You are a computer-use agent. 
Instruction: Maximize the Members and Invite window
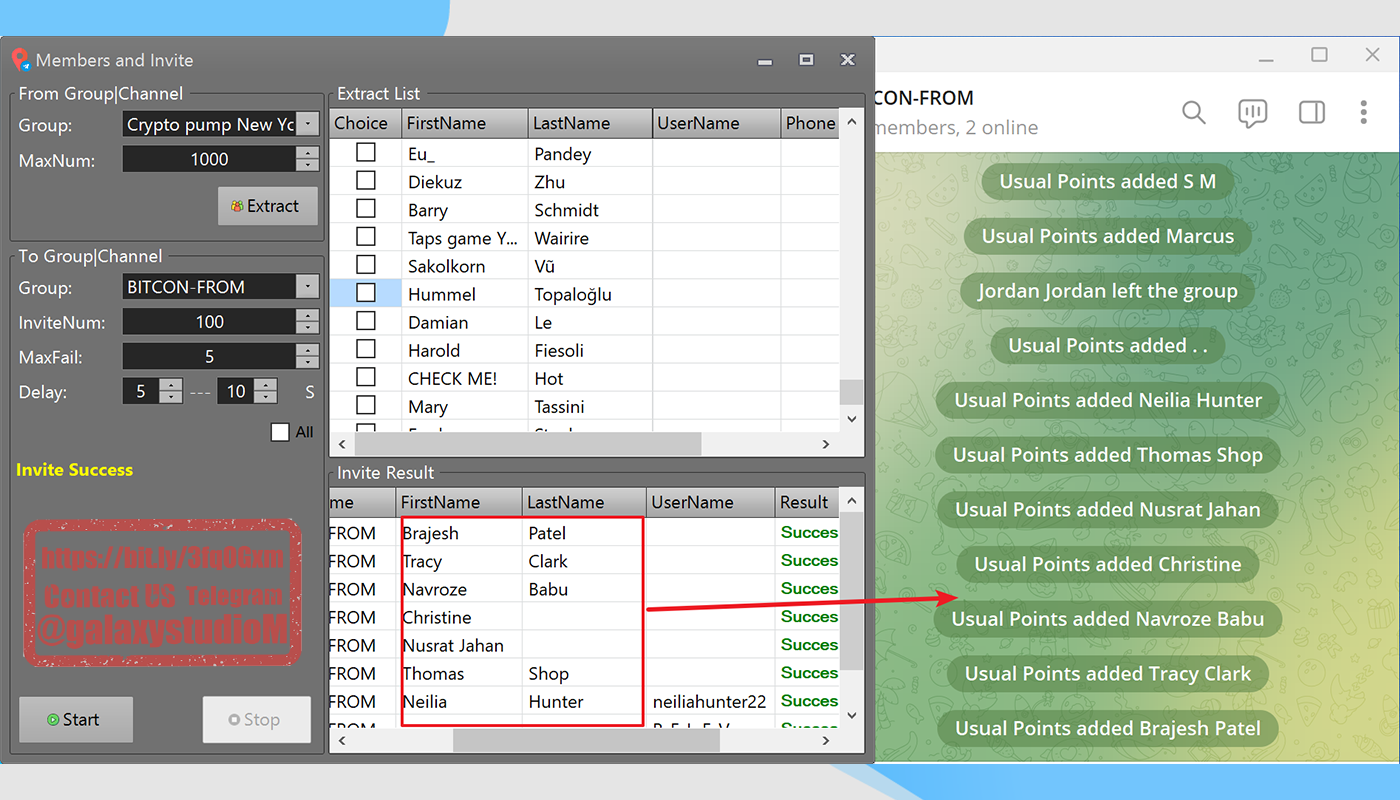click(806, 60)
